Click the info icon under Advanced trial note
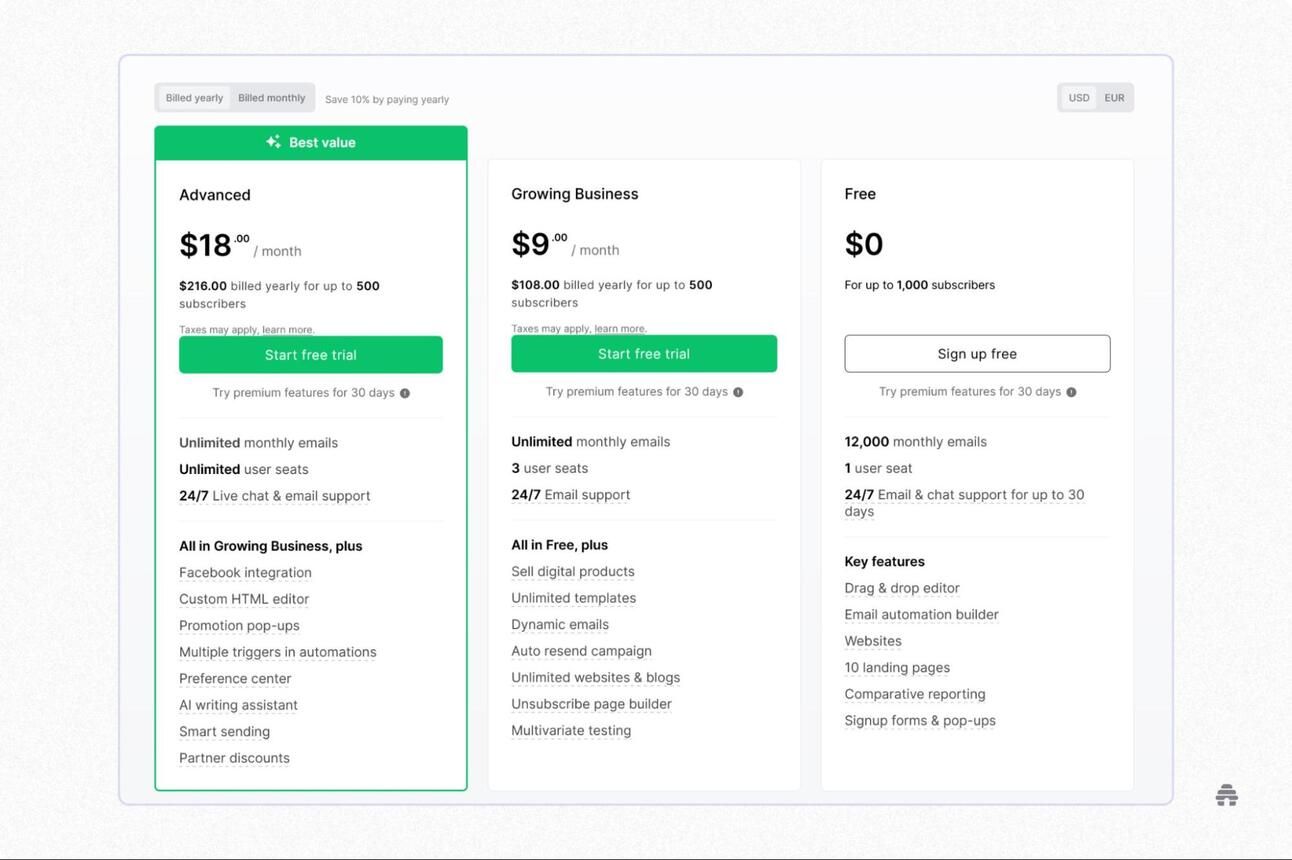1292x860 pixels. (x=405, y=393)
